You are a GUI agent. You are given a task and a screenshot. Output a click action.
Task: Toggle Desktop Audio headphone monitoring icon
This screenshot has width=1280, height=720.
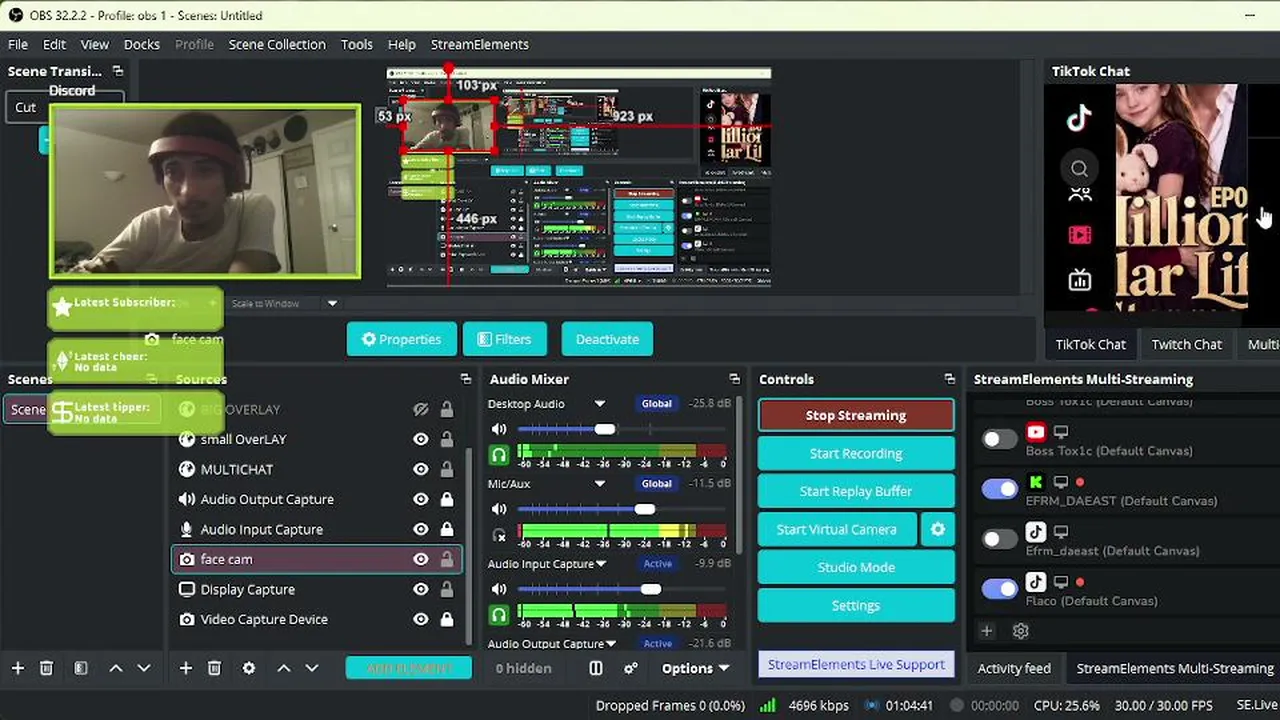(x=499, y=455)
